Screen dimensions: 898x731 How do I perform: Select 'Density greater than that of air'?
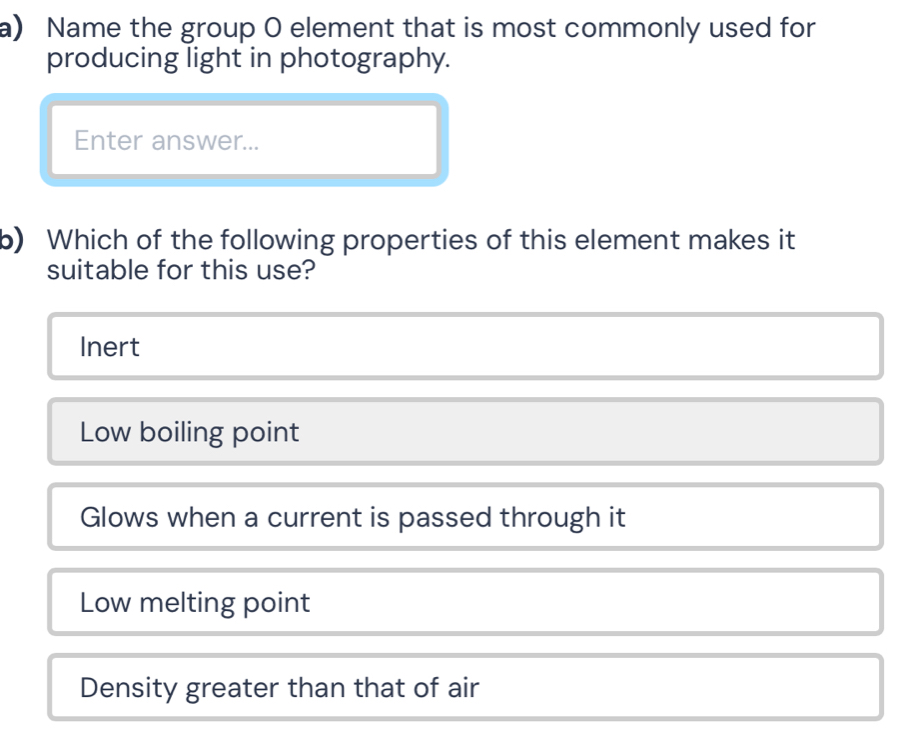tap(465, 687)
